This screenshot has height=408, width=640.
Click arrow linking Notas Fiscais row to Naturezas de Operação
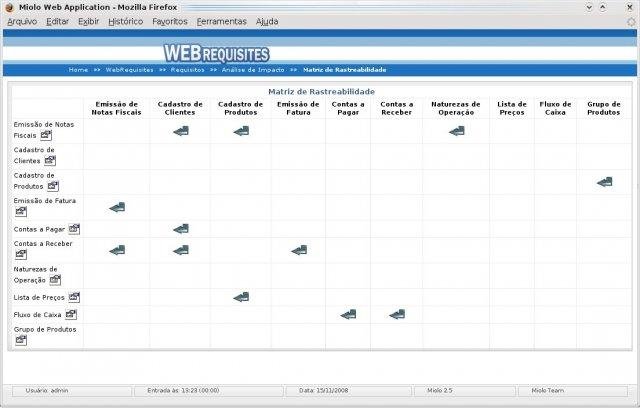tap(457, 131)
